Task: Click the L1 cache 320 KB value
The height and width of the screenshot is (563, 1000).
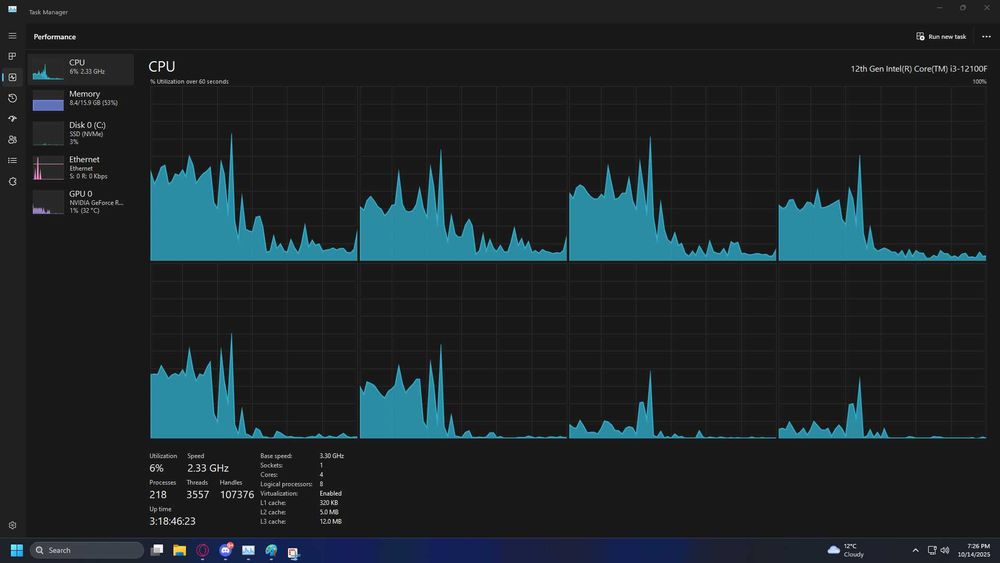Action: tap(328, 503)
